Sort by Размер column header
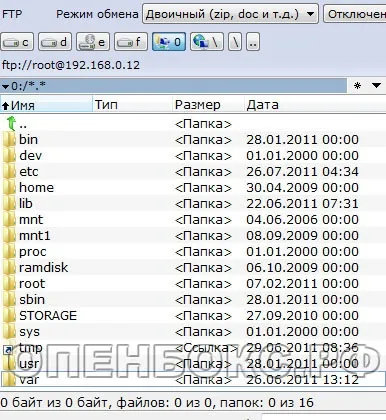This screenshot has height=420, width=386. (x=208, y=105)
